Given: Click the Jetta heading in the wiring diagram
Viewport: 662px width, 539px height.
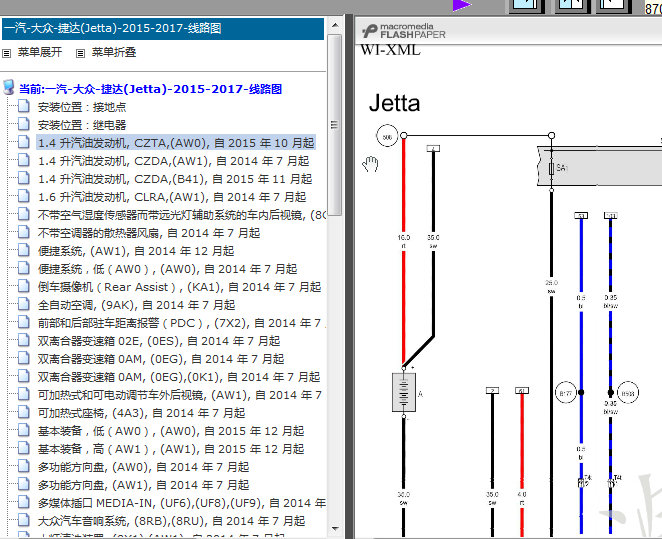Looking at the screenshot, I should click(x=394, y=103).
